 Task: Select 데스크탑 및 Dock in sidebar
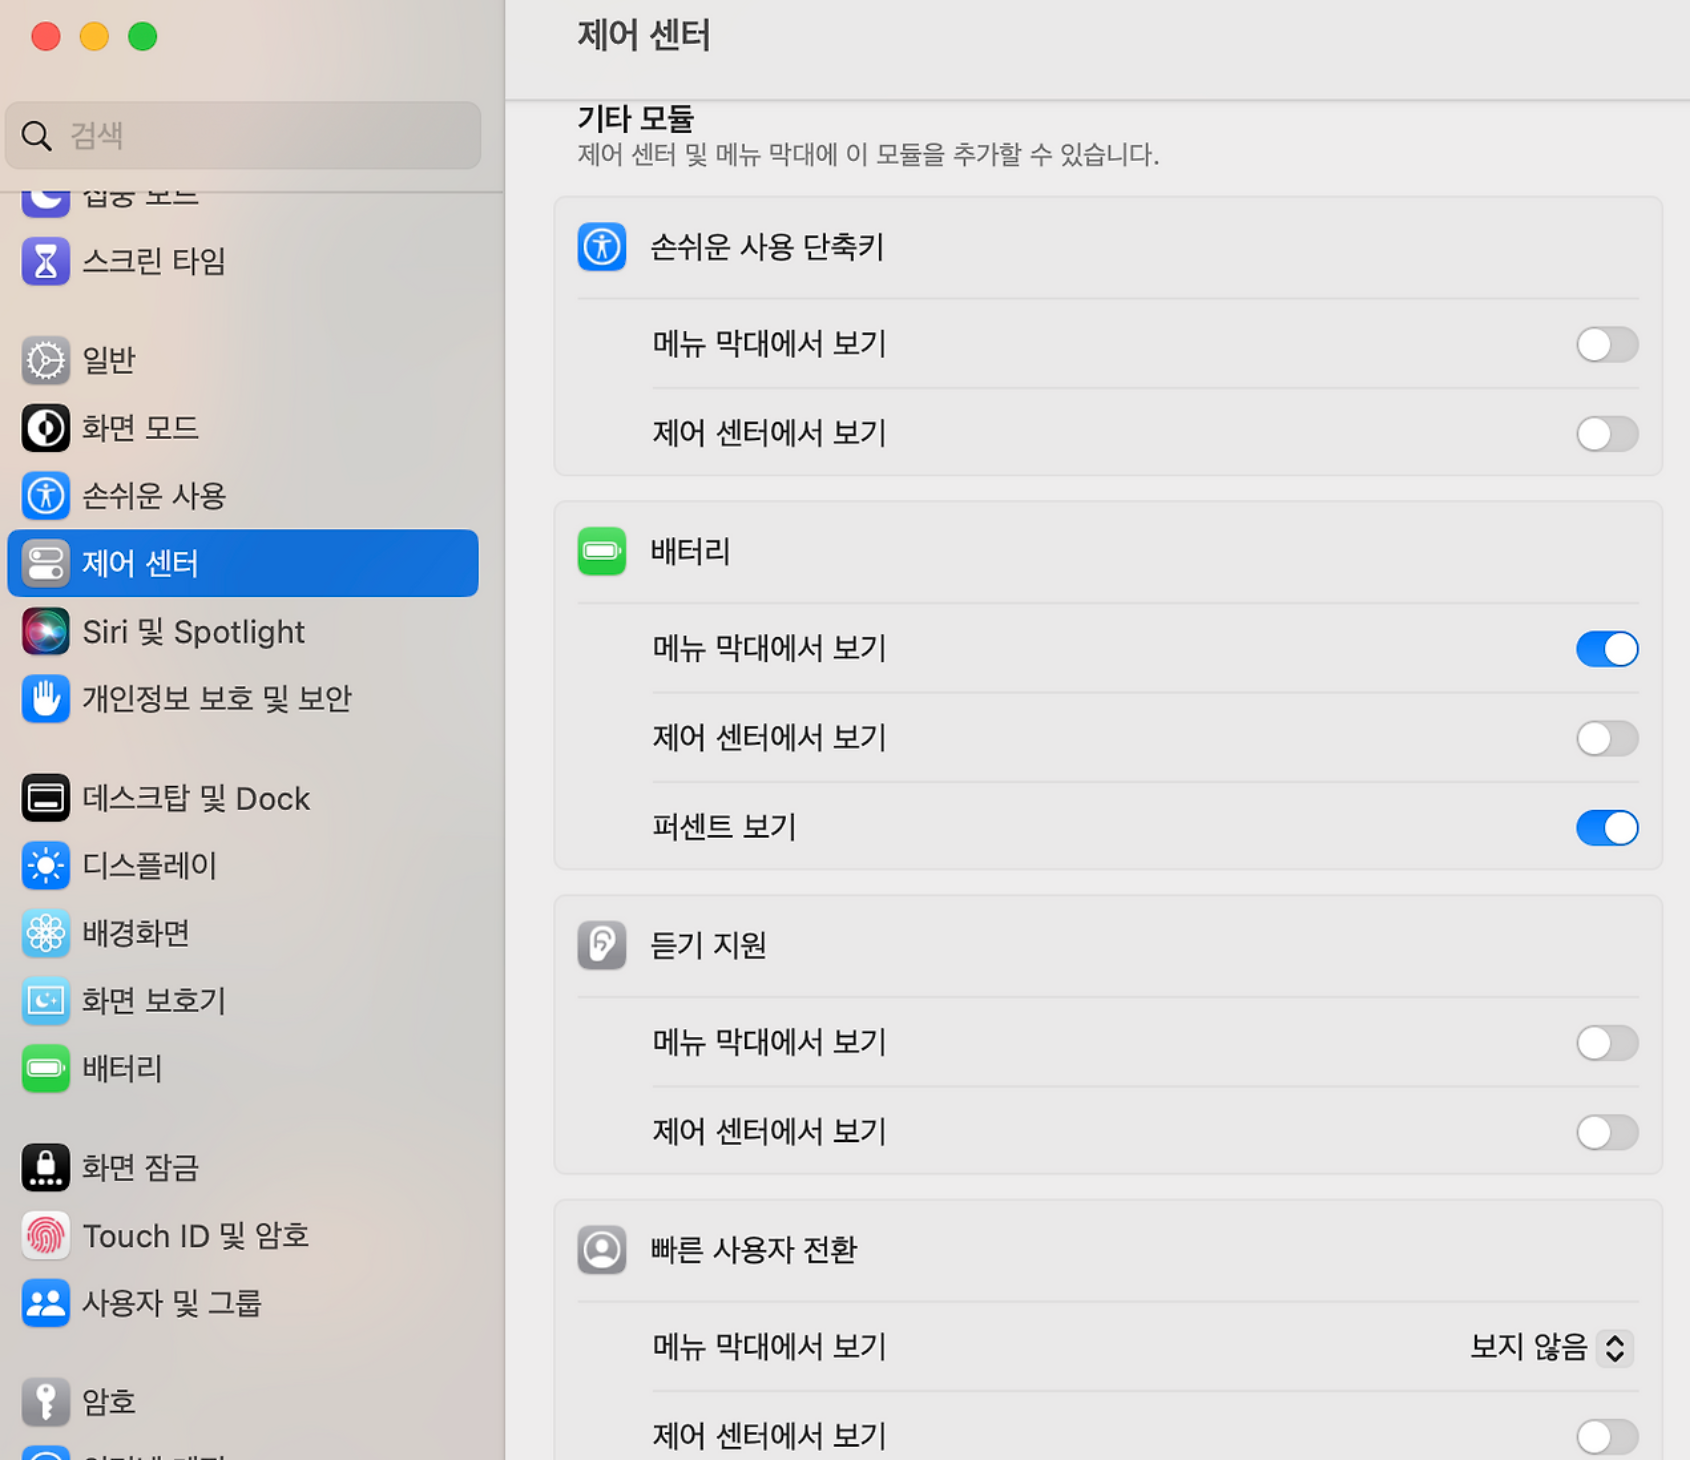click(196, 799)
